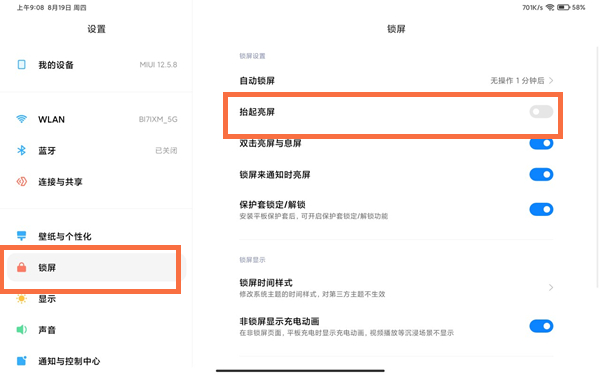Toggle 非锁屏显示充电动画 switch
Viewport: 600px width, 375px height.
541,326
